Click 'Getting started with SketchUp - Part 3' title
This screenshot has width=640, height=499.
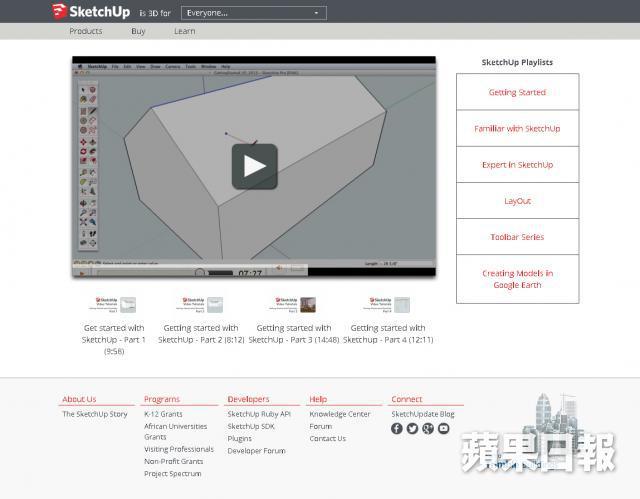(294, 334)
